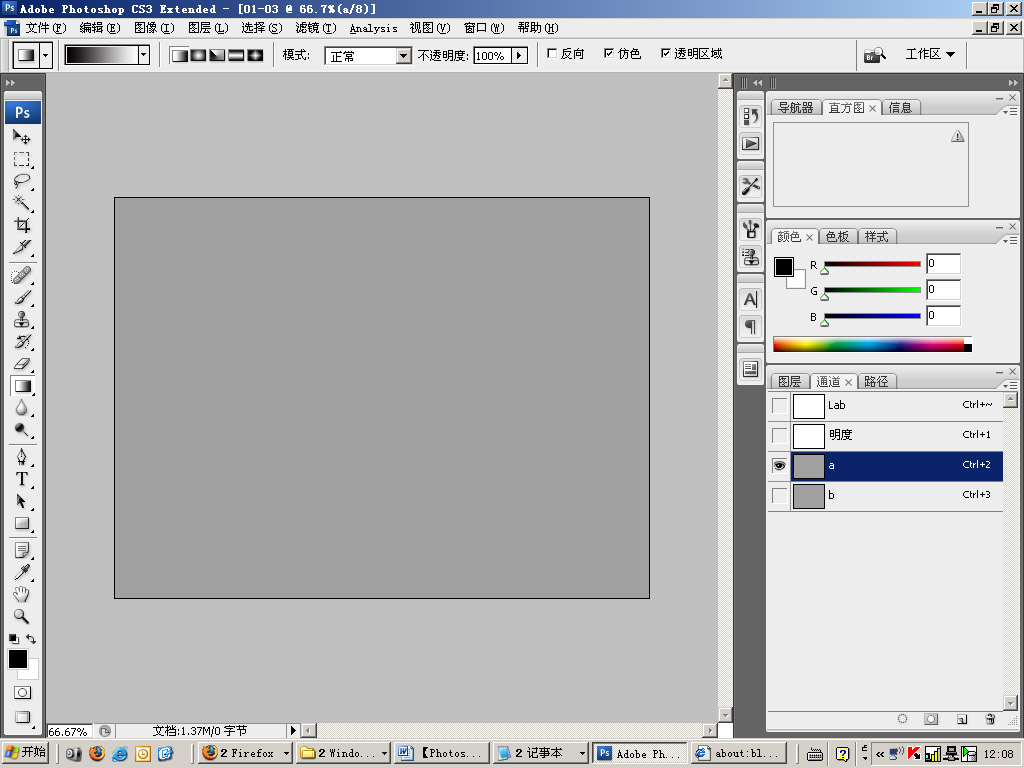
Task: Select the Healing Brush tool
Action: click(22, 276)
